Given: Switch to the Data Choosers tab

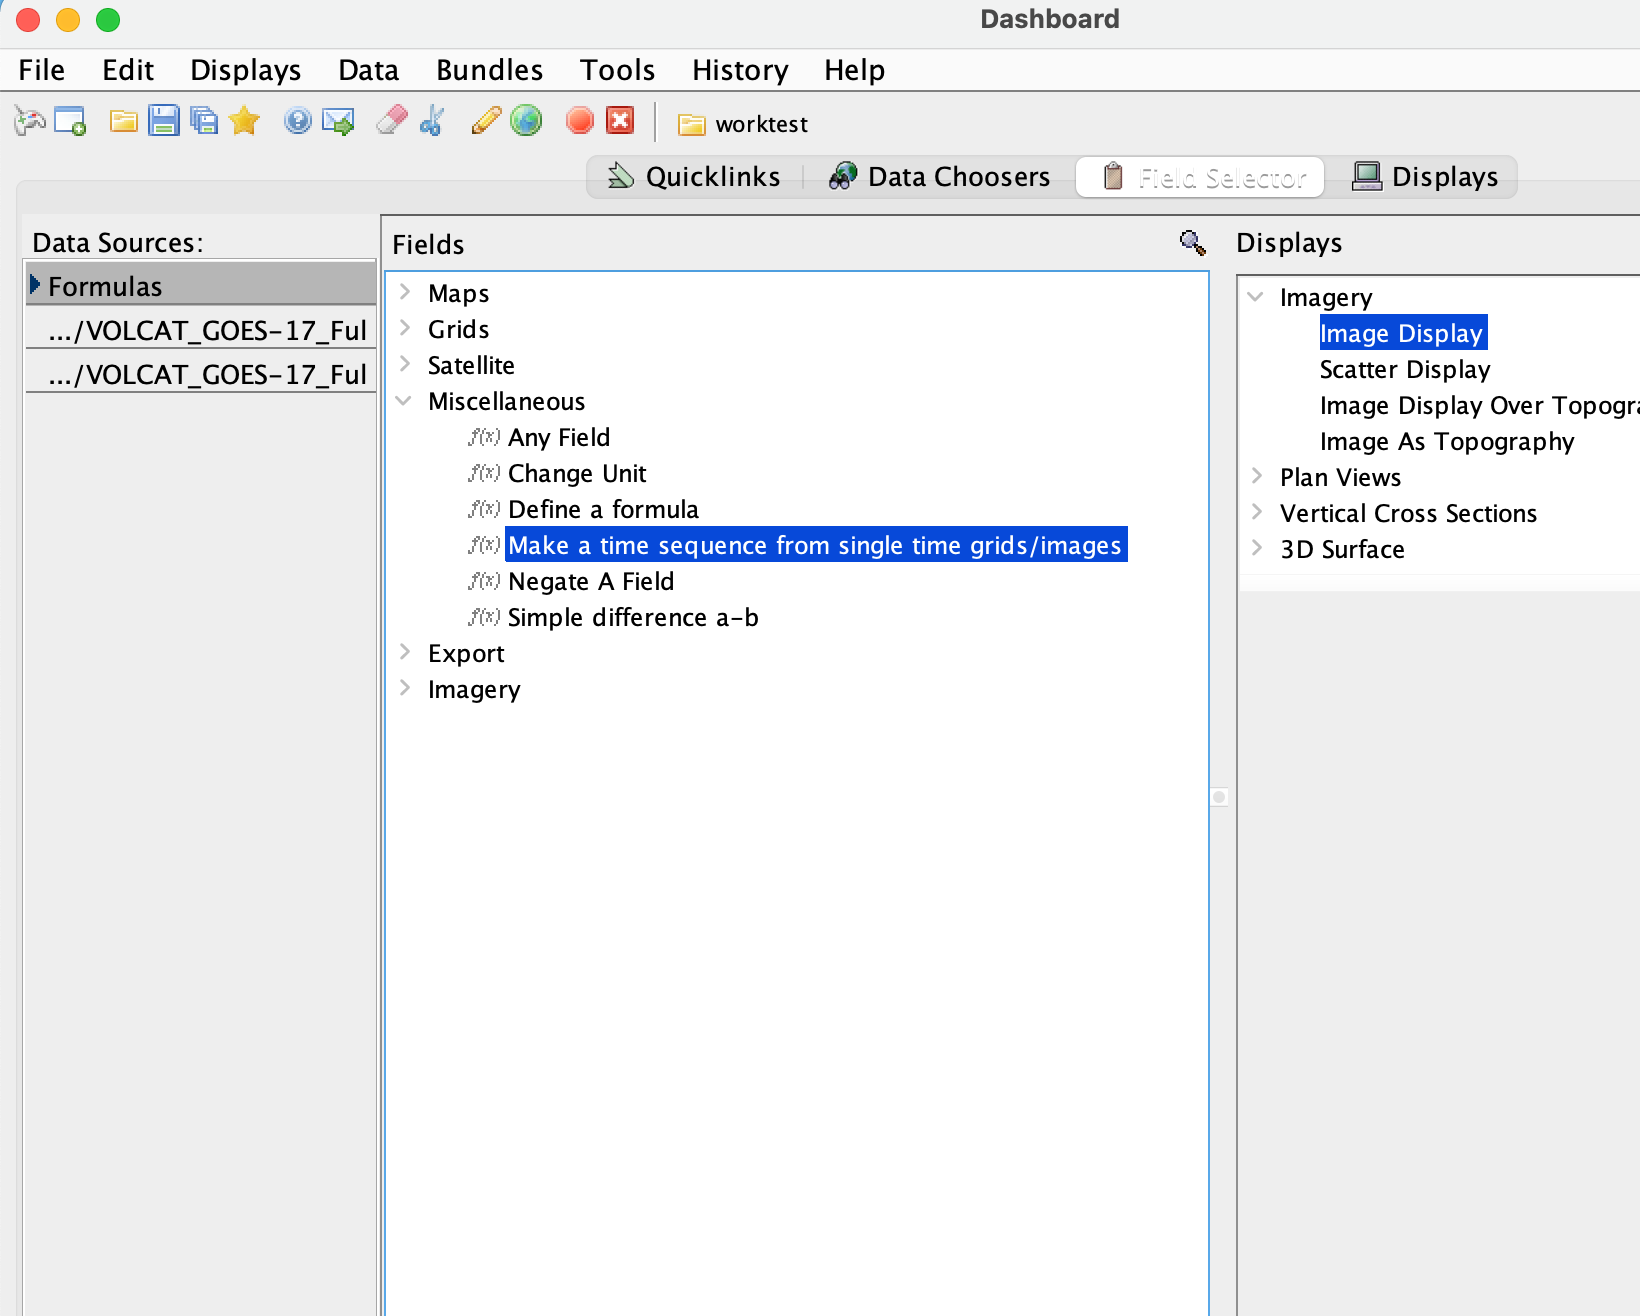Looking at the screenshot, I should pos(940,177).
